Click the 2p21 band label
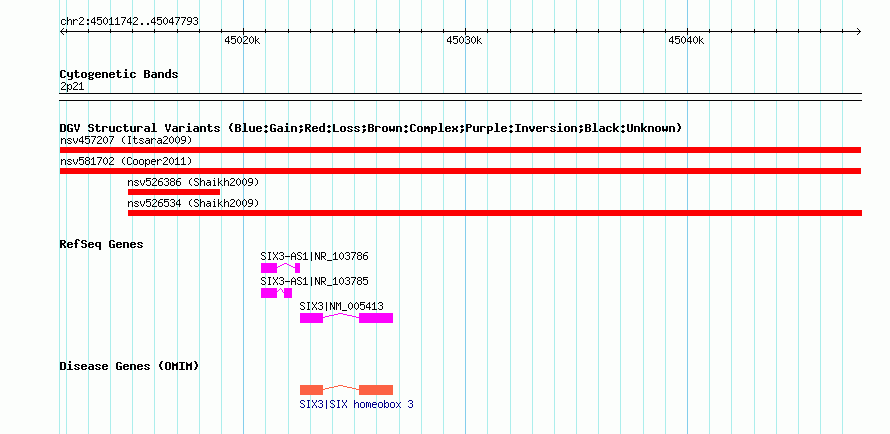Screen dimensions: 890x434 pos(72,87)
